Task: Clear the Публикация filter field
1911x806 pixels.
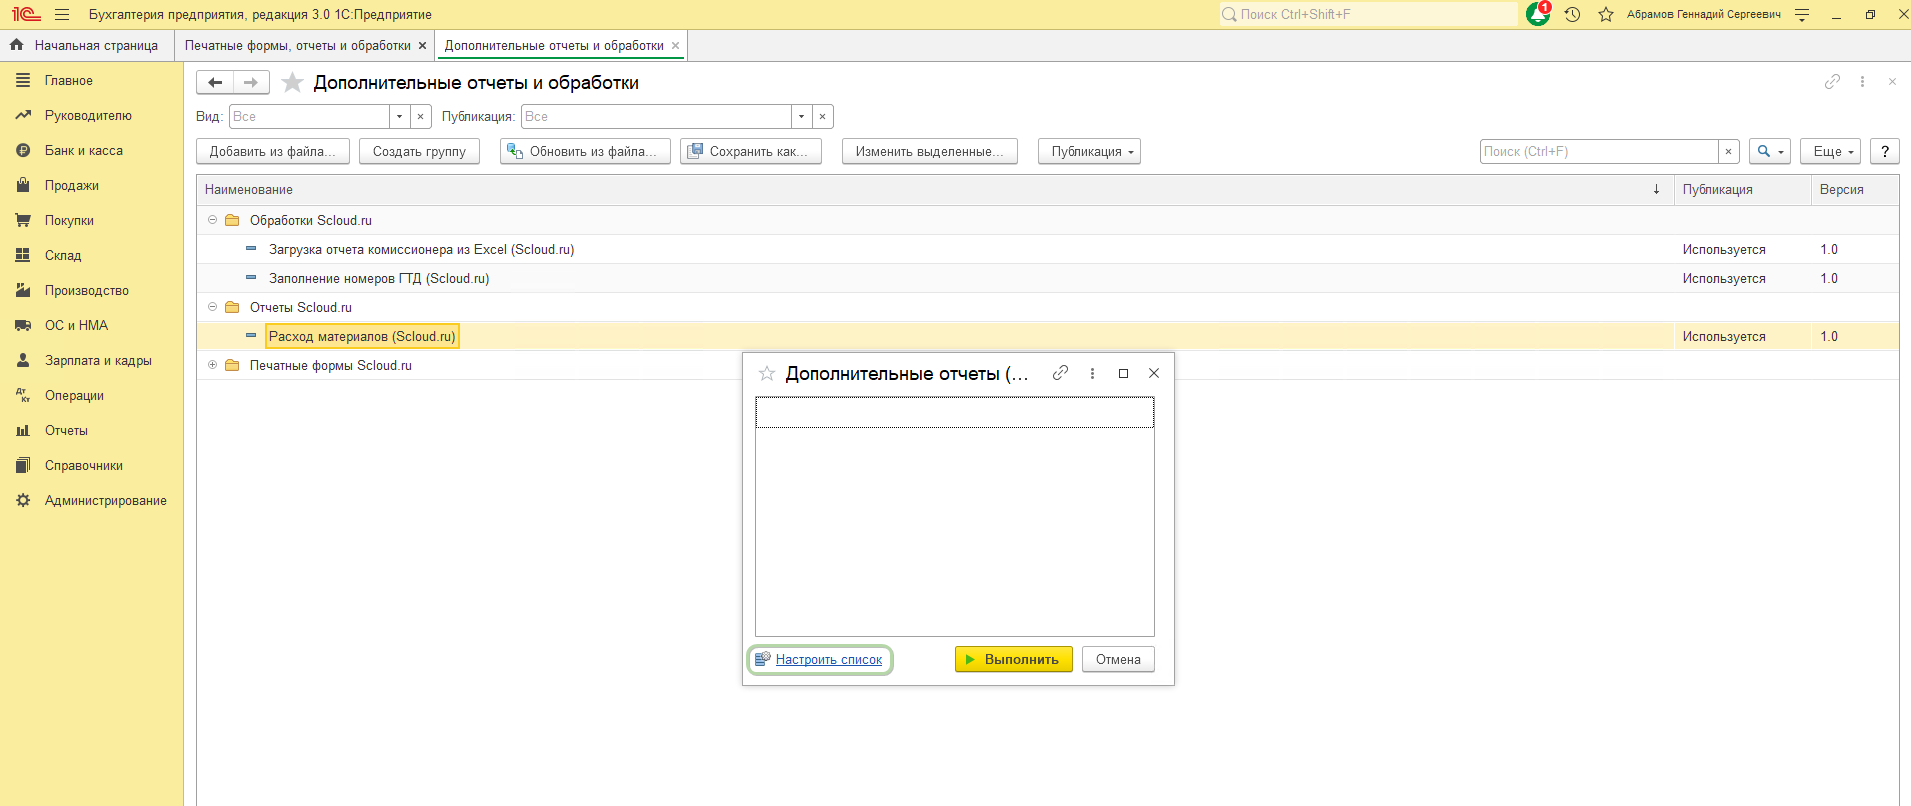Action: 823,117
